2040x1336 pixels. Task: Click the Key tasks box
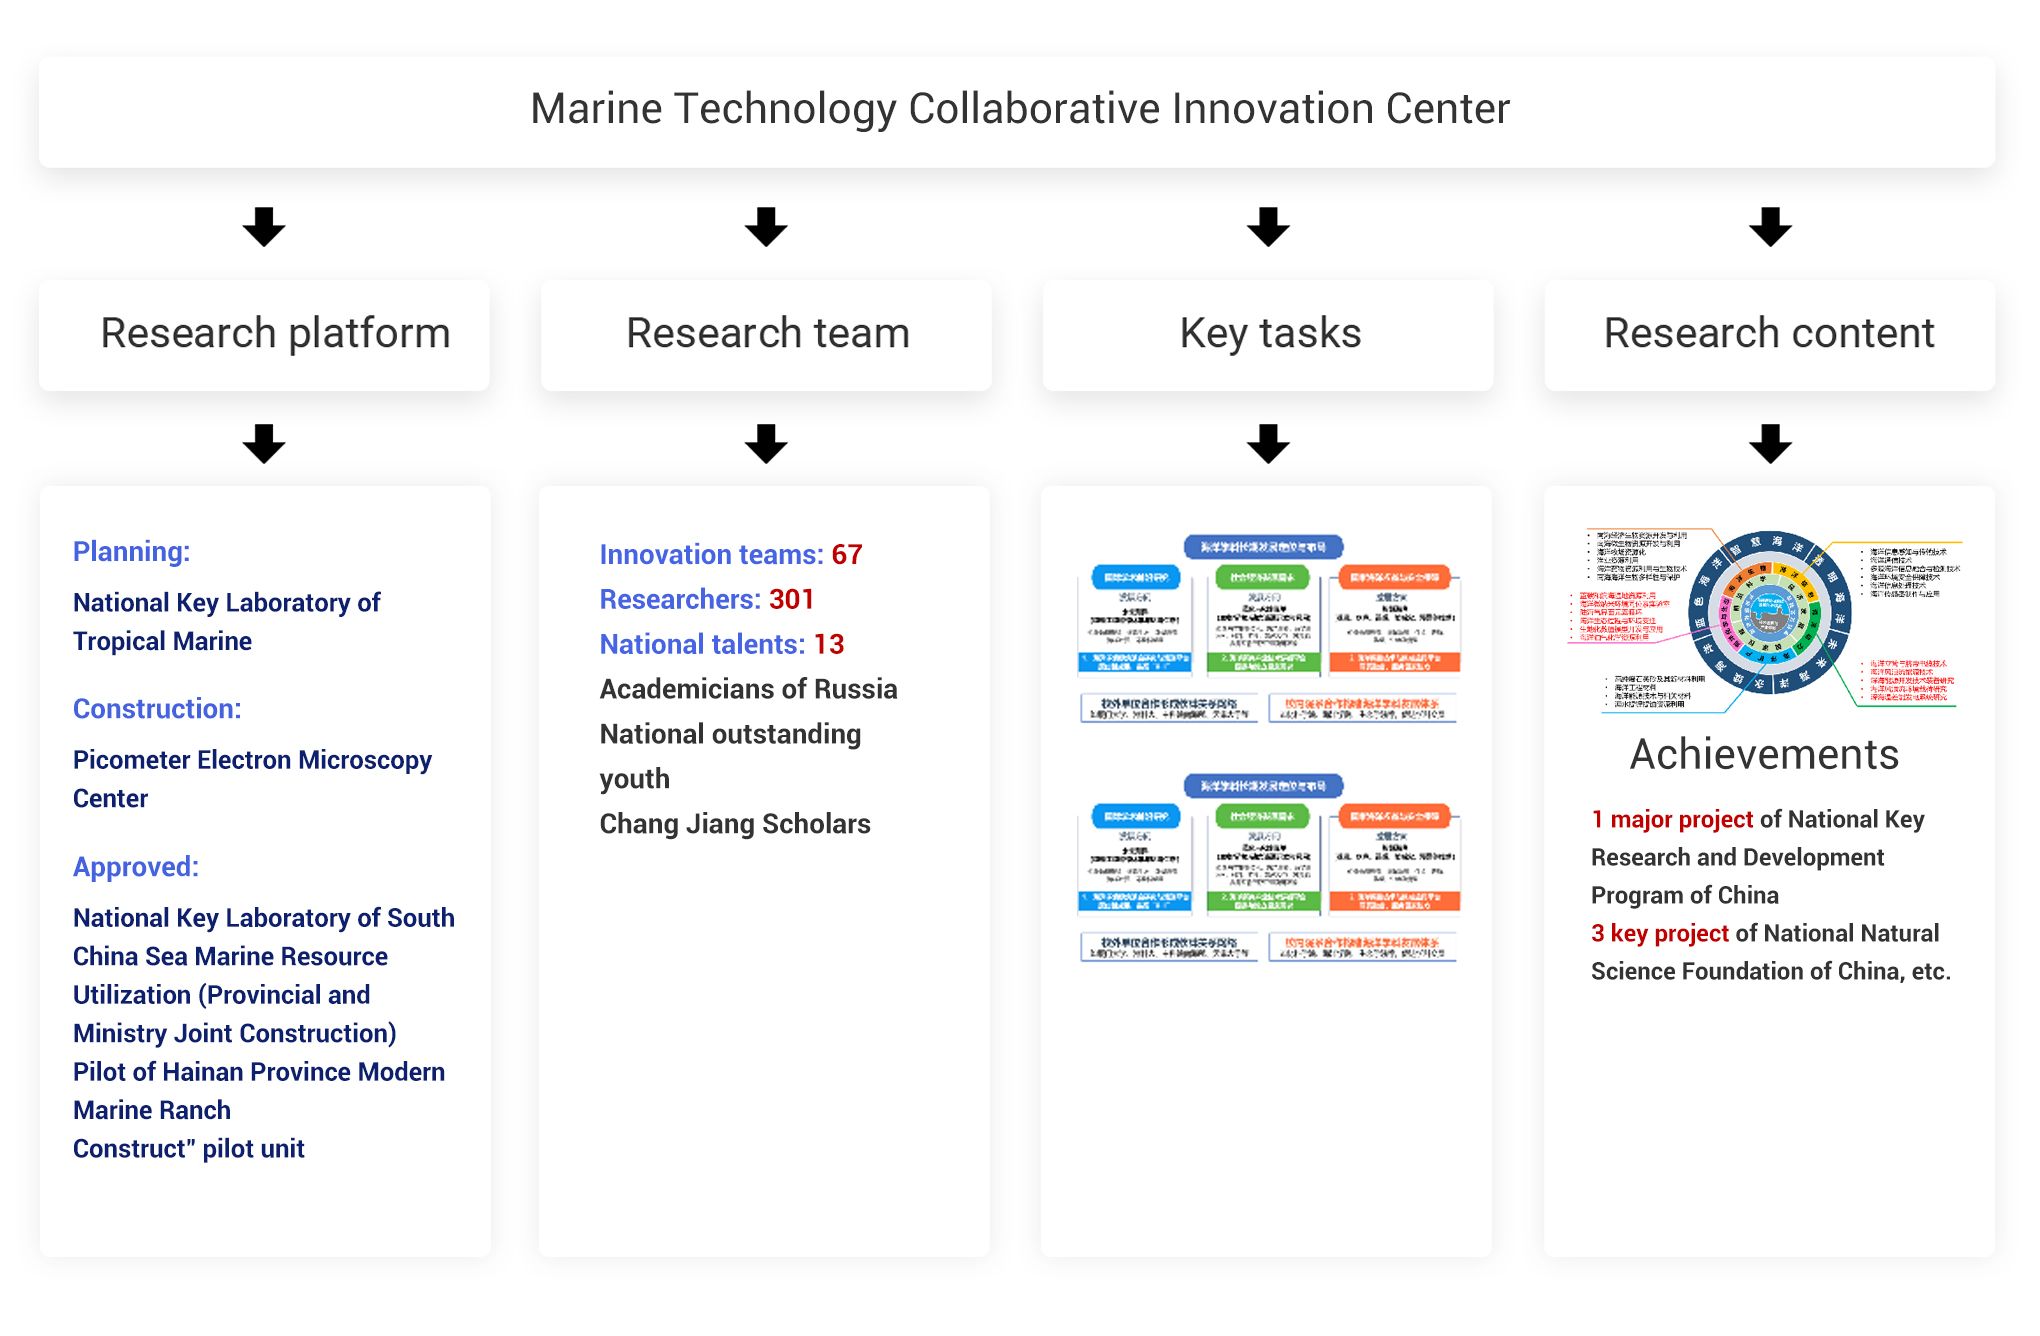click(x=1268, y=334)
